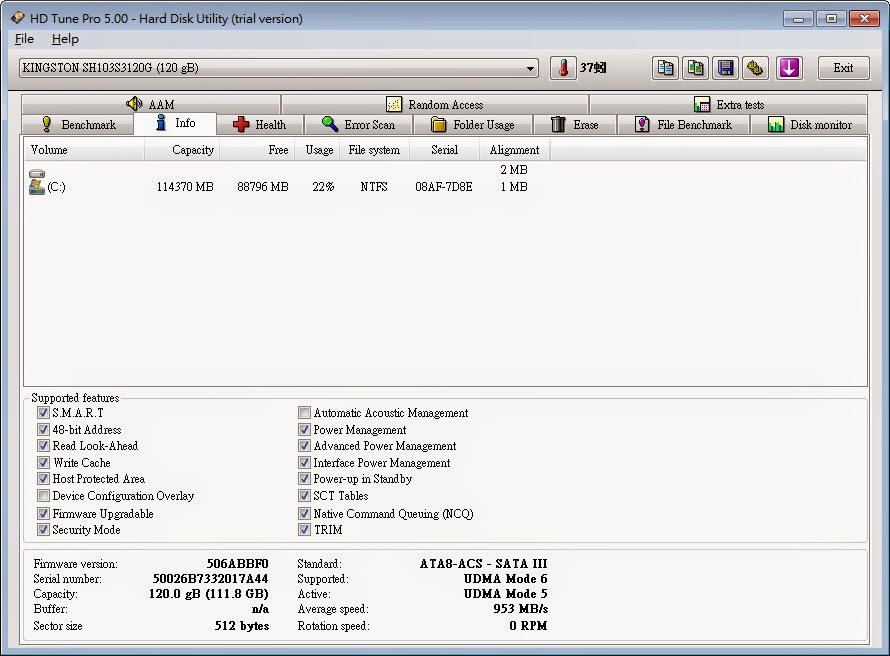Open the Folder Usage tab
The height and width of the screenshot is (656, 890).
tap(472, 124)
